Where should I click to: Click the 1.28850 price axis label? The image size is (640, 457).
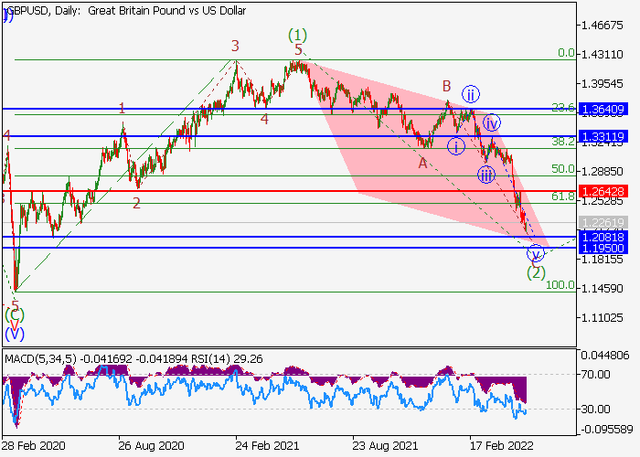coord(602,171)
